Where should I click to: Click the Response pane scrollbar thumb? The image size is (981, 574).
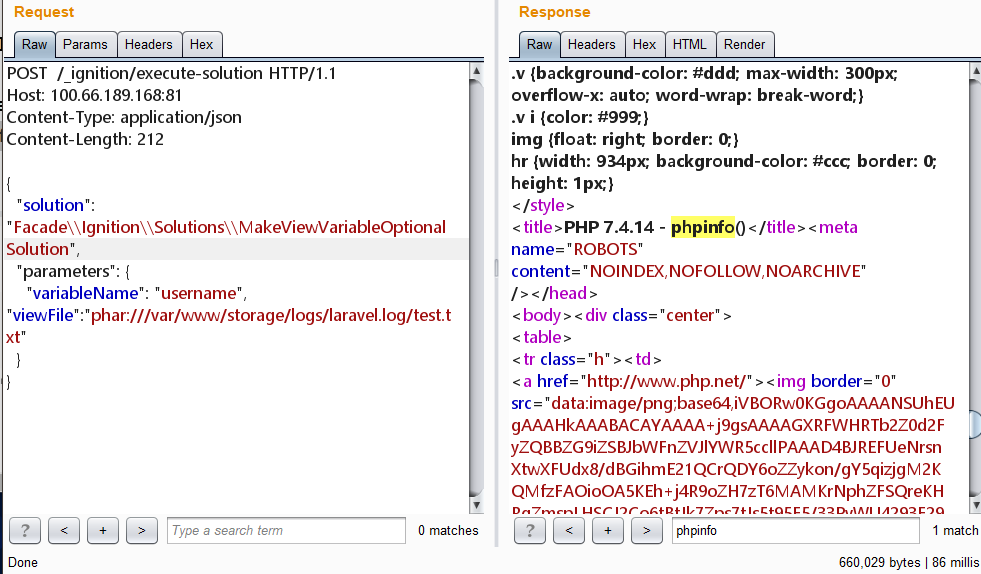975,424
